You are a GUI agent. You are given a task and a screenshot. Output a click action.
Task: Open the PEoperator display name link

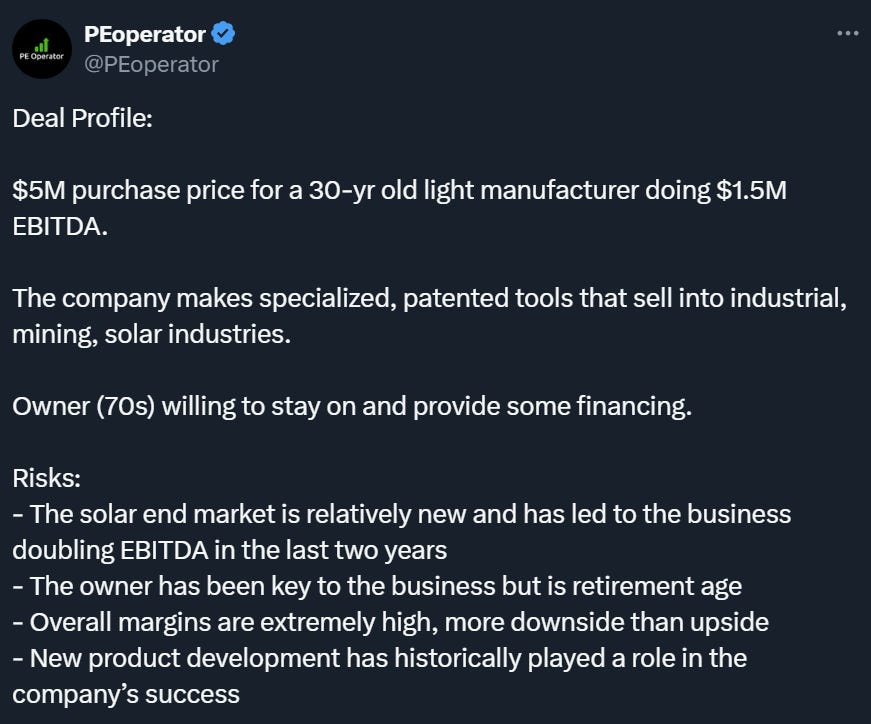click(x=144, y=34)
